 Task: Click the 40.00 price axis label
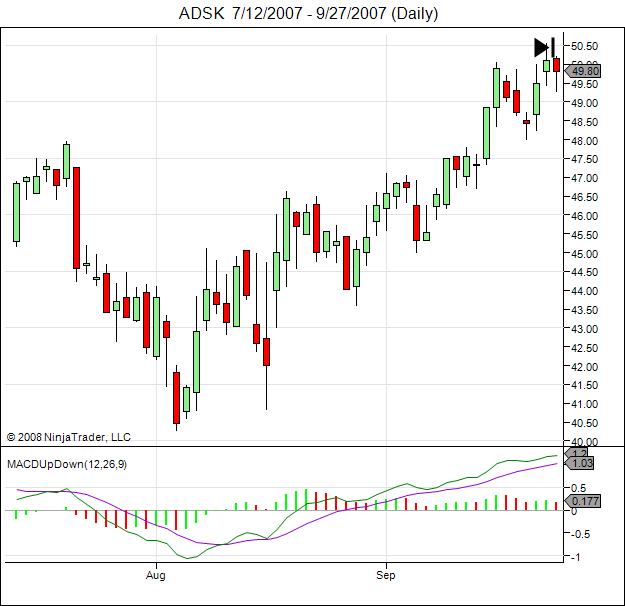pos(584,441)
